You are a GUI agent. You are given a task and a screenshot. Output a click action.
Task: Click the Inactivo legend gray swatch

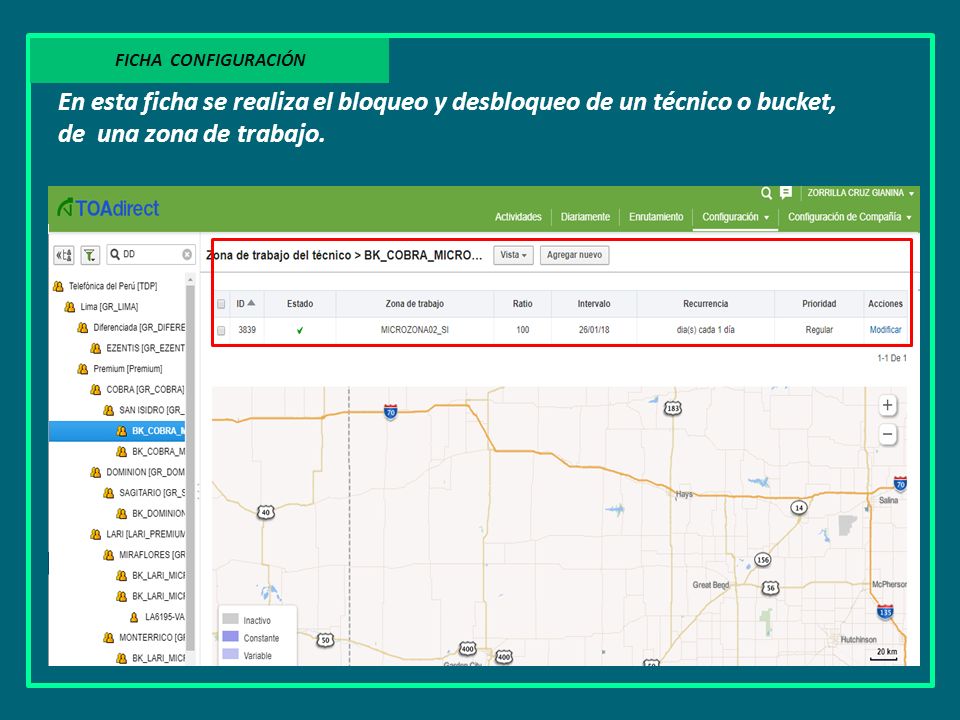(230, 618)
